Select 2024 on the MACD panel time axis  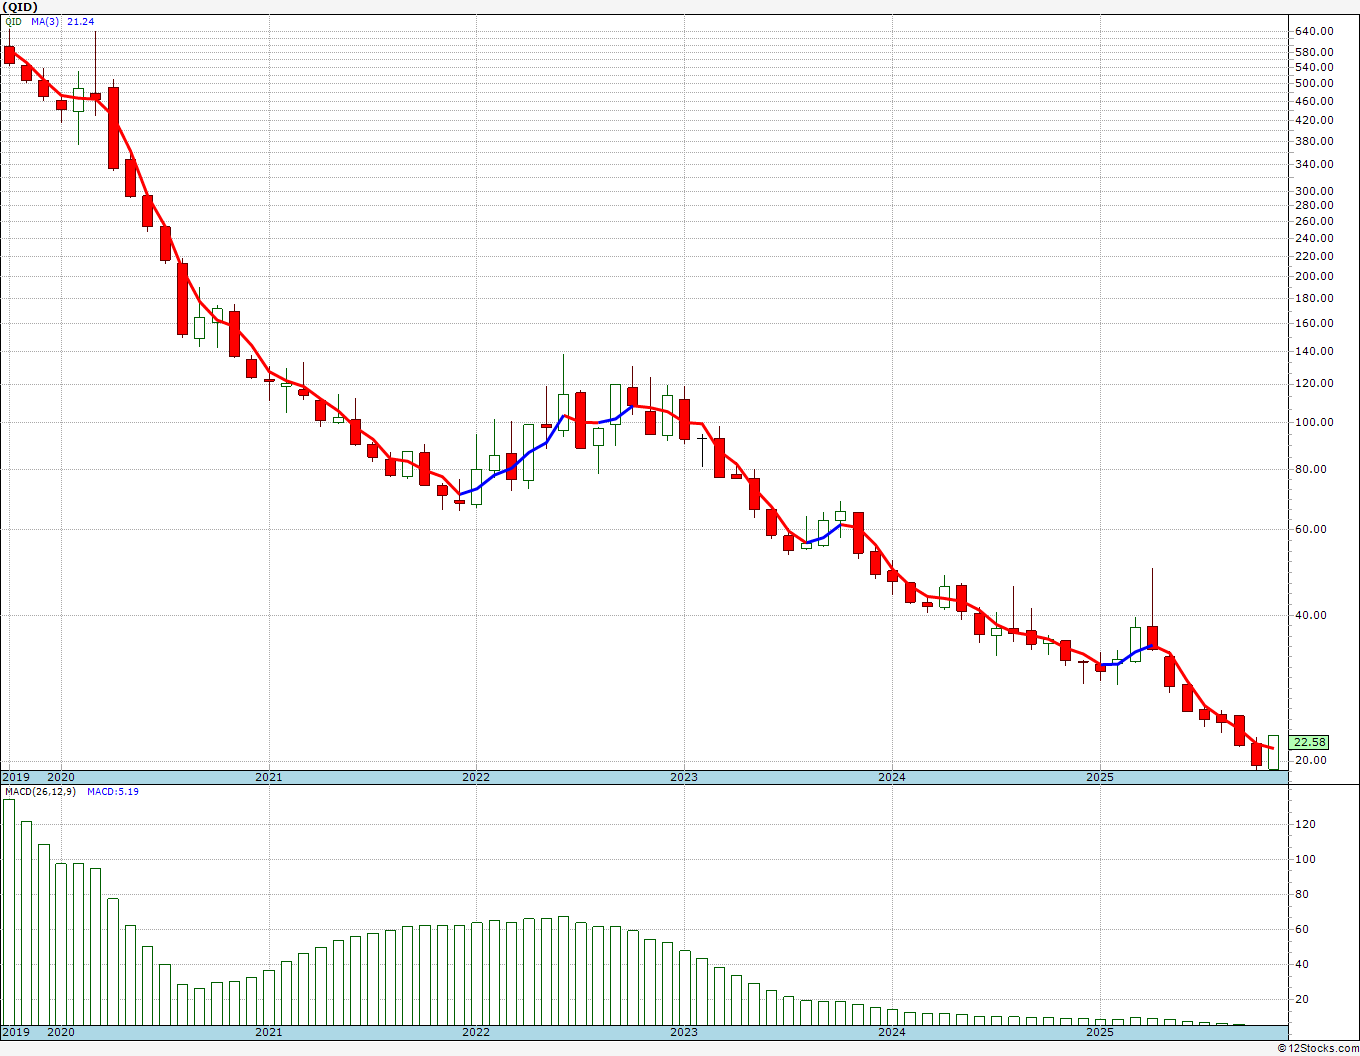point(892,1032)
